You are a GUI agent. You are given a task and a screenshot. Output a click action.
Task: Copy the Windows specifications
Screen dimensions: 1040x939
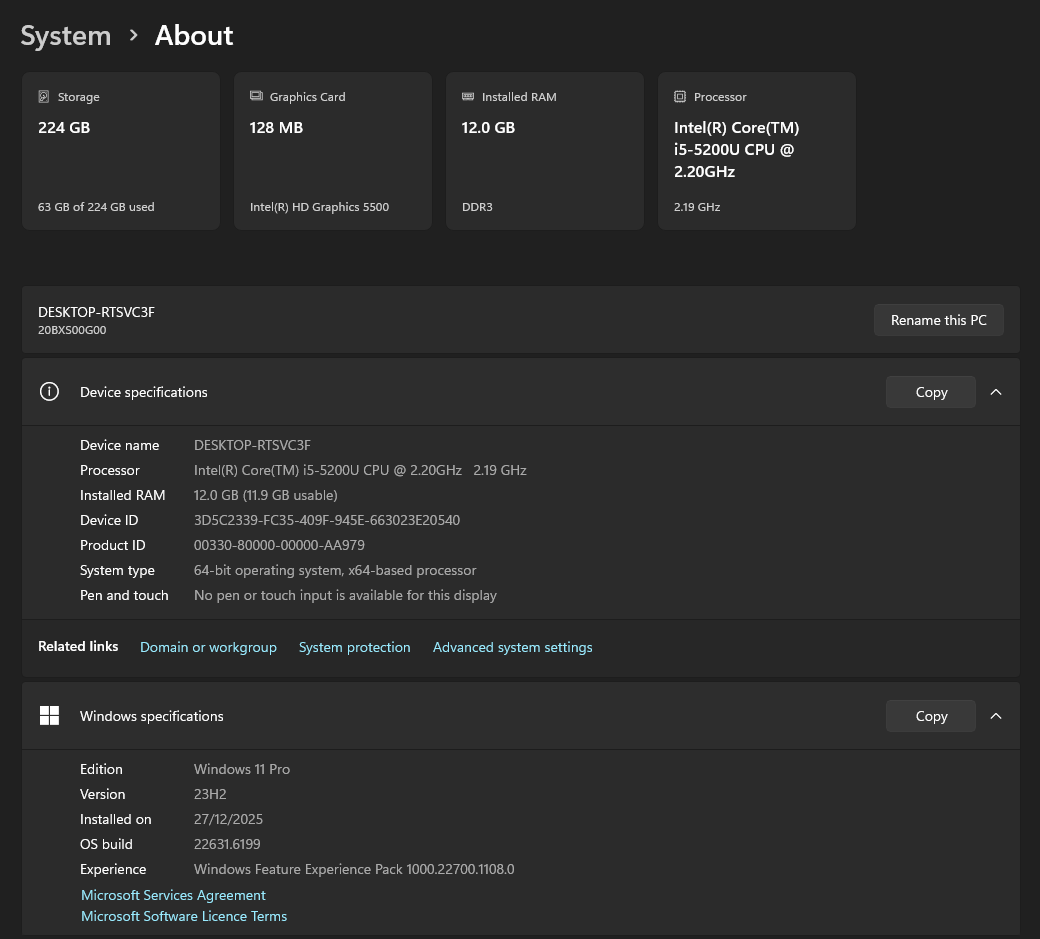[x=930, y=716]
